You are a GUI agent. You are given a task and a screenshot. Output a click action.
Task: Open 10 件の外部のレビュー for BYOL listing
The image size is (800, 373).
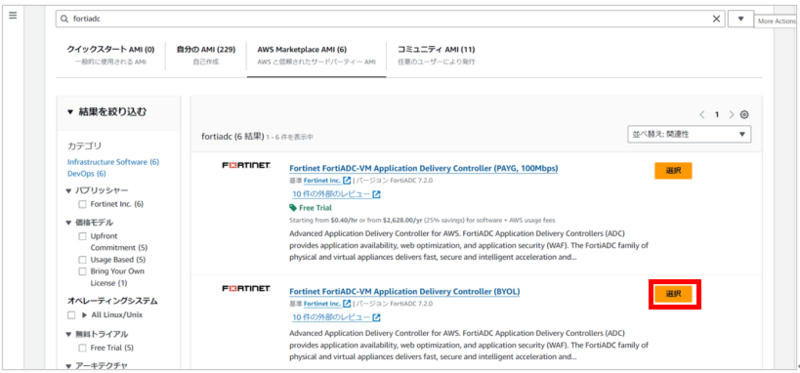point(331,317)
